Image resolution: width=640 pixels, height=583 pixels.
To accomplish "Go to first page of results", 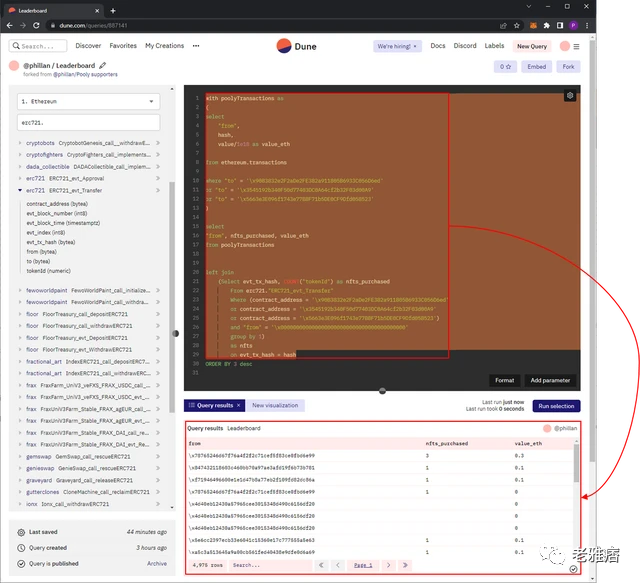I will click(x=321, y=565).
